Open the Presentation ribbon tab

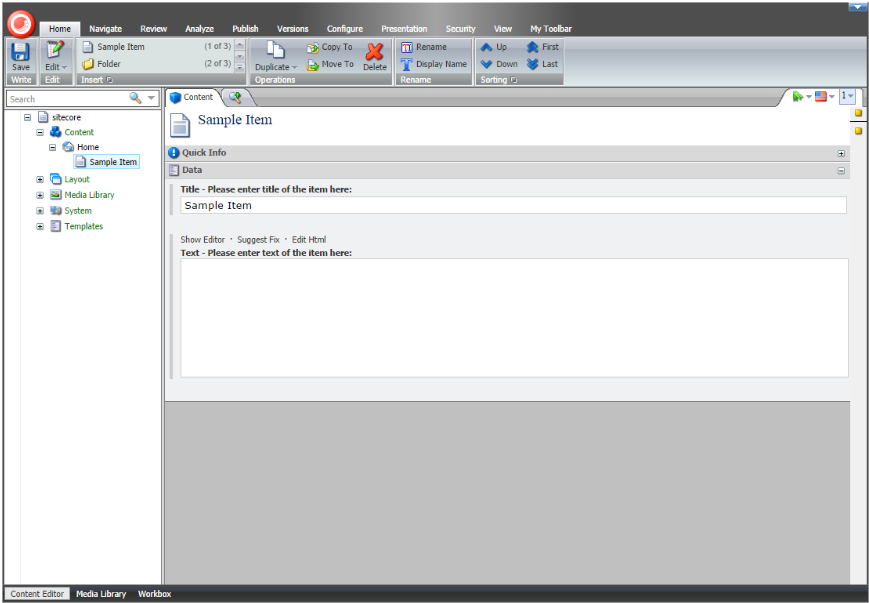404,29
